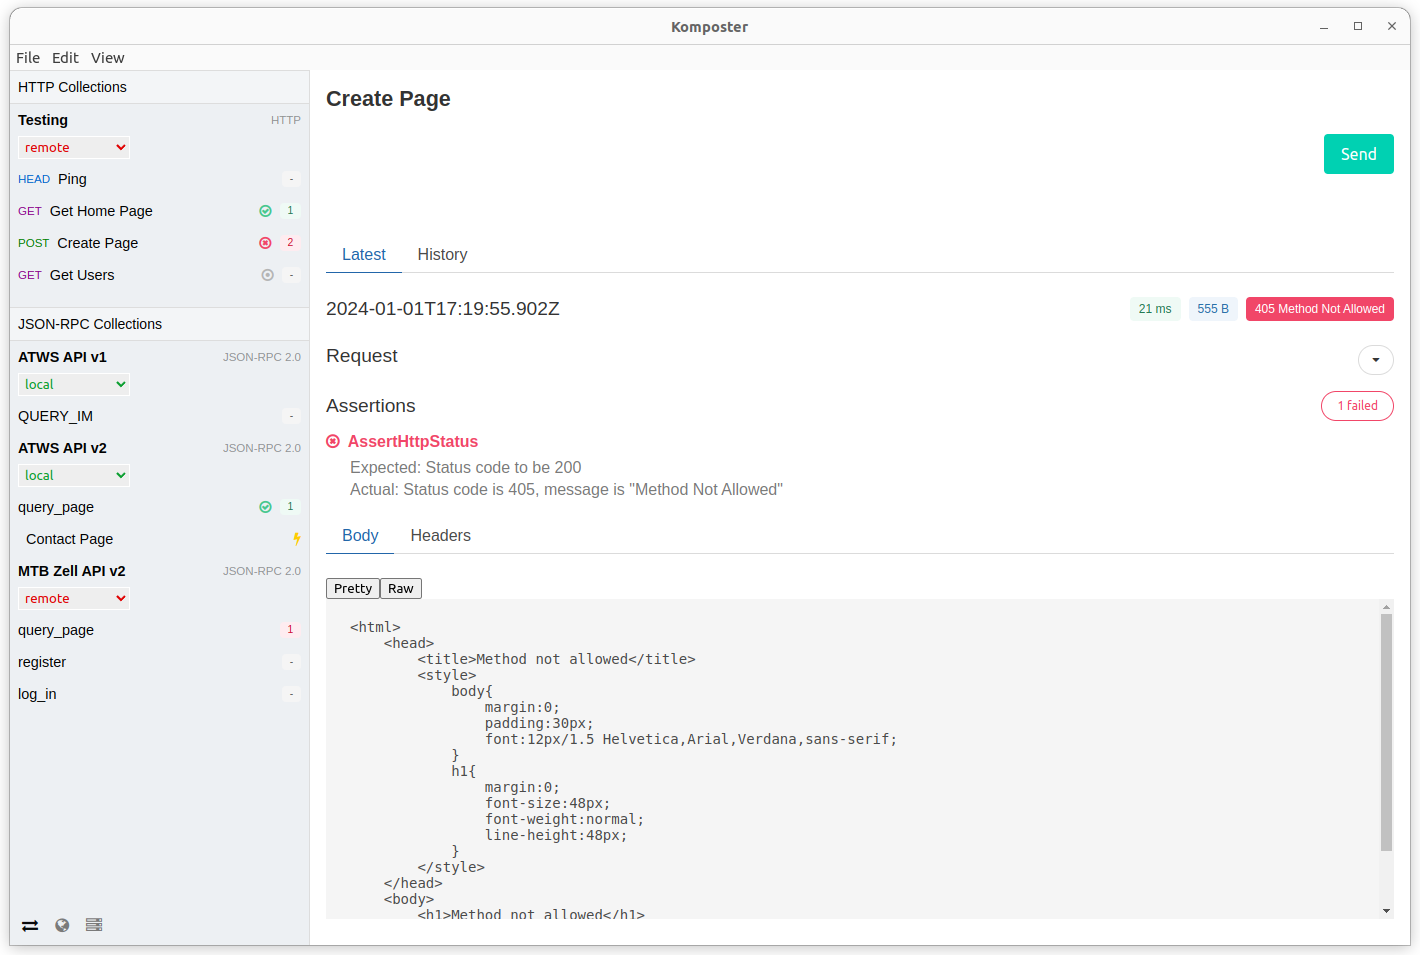Click the red failure icon next to AssertHttpStatus
The image size is (1420, 955).
pos(333,441)
